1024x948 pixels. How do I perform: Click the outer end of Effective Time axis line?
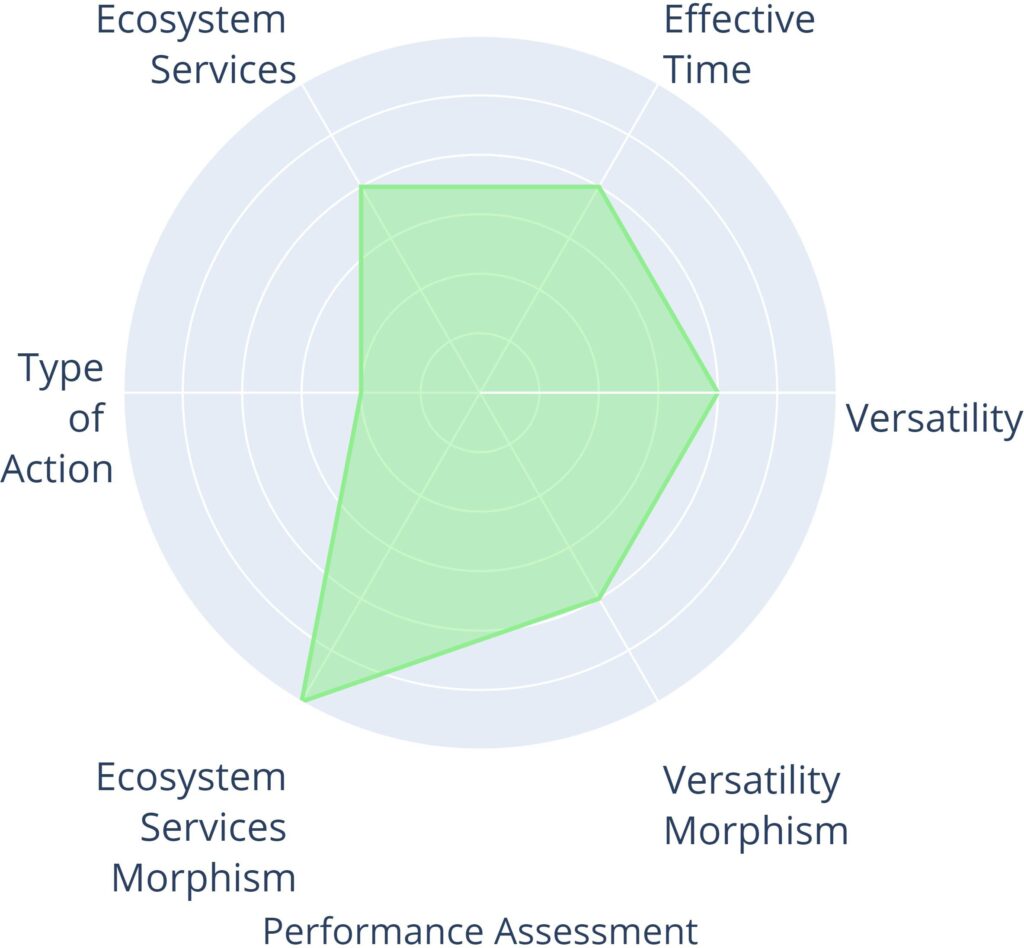coord(657,86)
